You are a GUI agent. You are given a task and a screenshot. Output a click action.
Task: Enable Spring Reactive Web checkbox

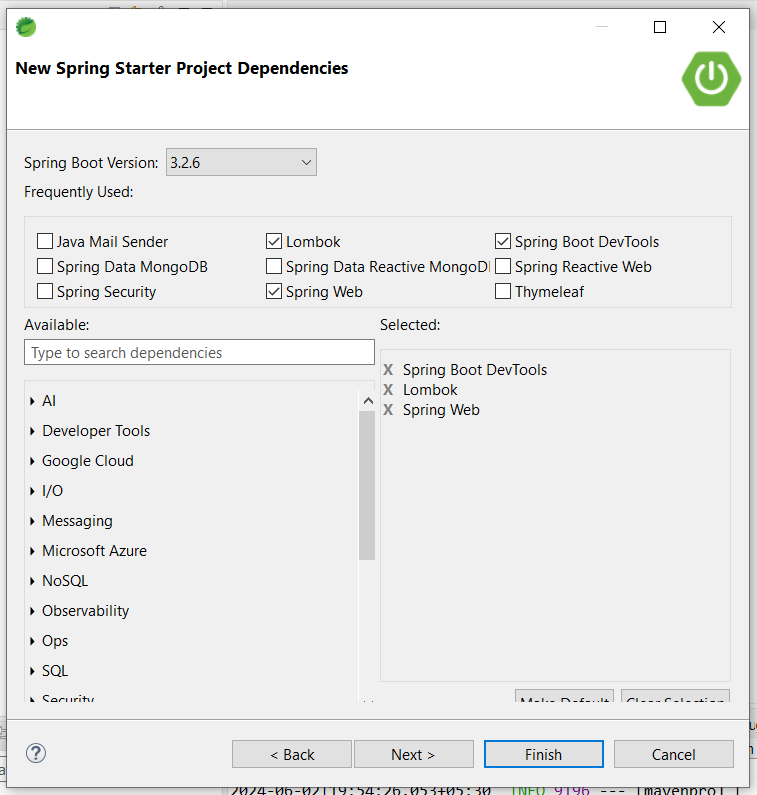click(503, 266)
